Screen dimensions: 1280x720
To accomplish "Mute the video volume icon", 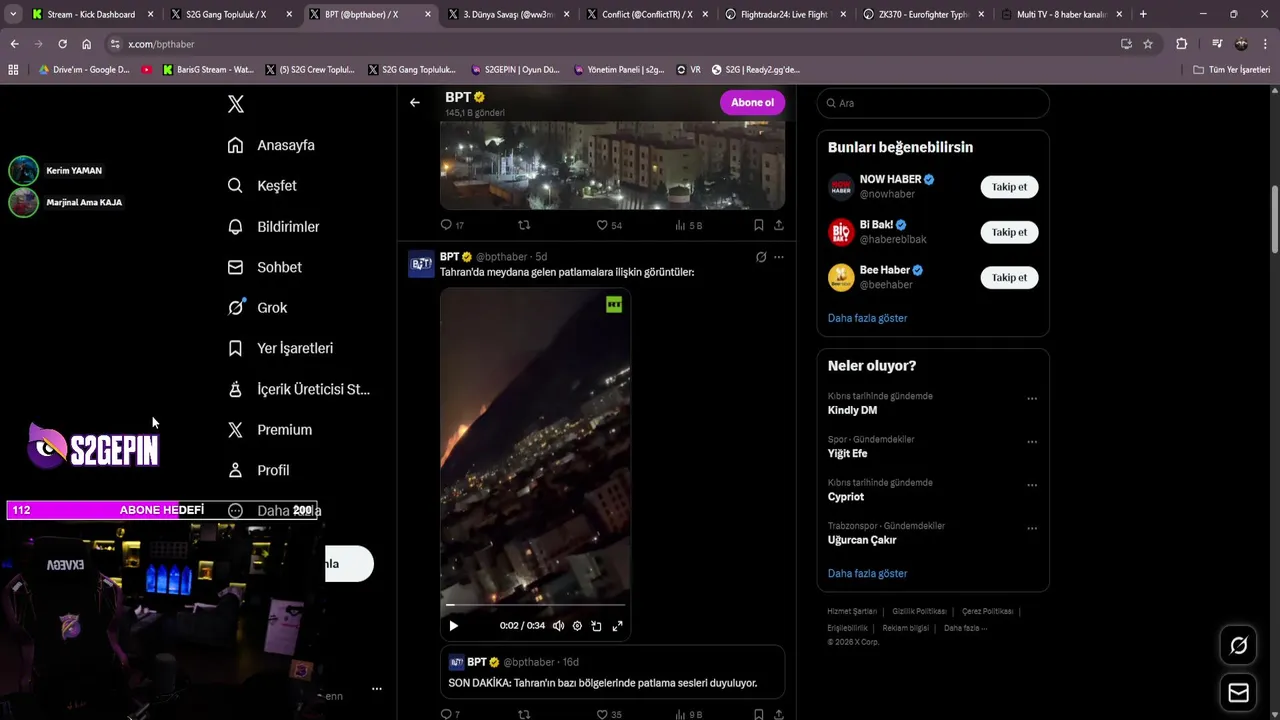I will [558, 626].
